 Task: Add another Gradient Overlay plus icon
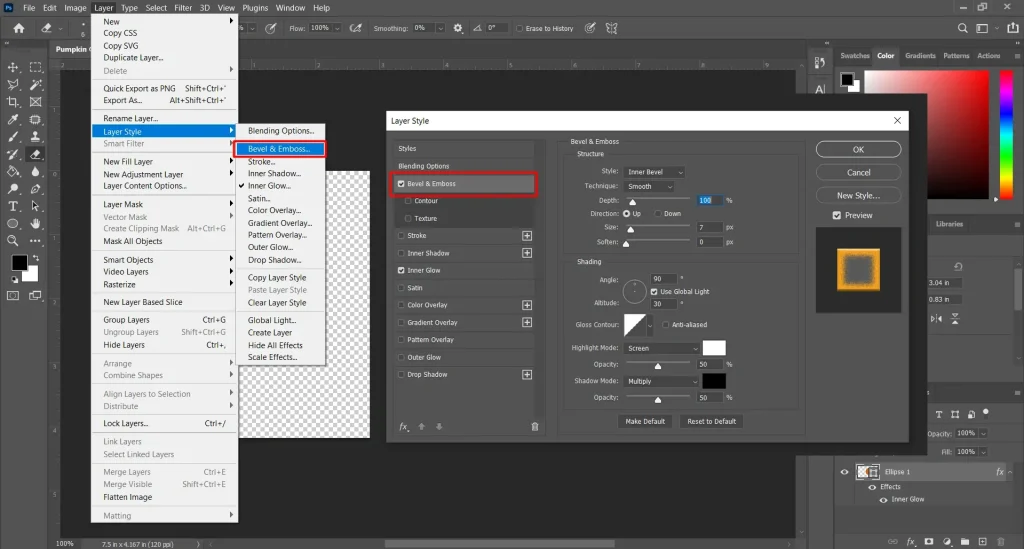click(527, 322)
